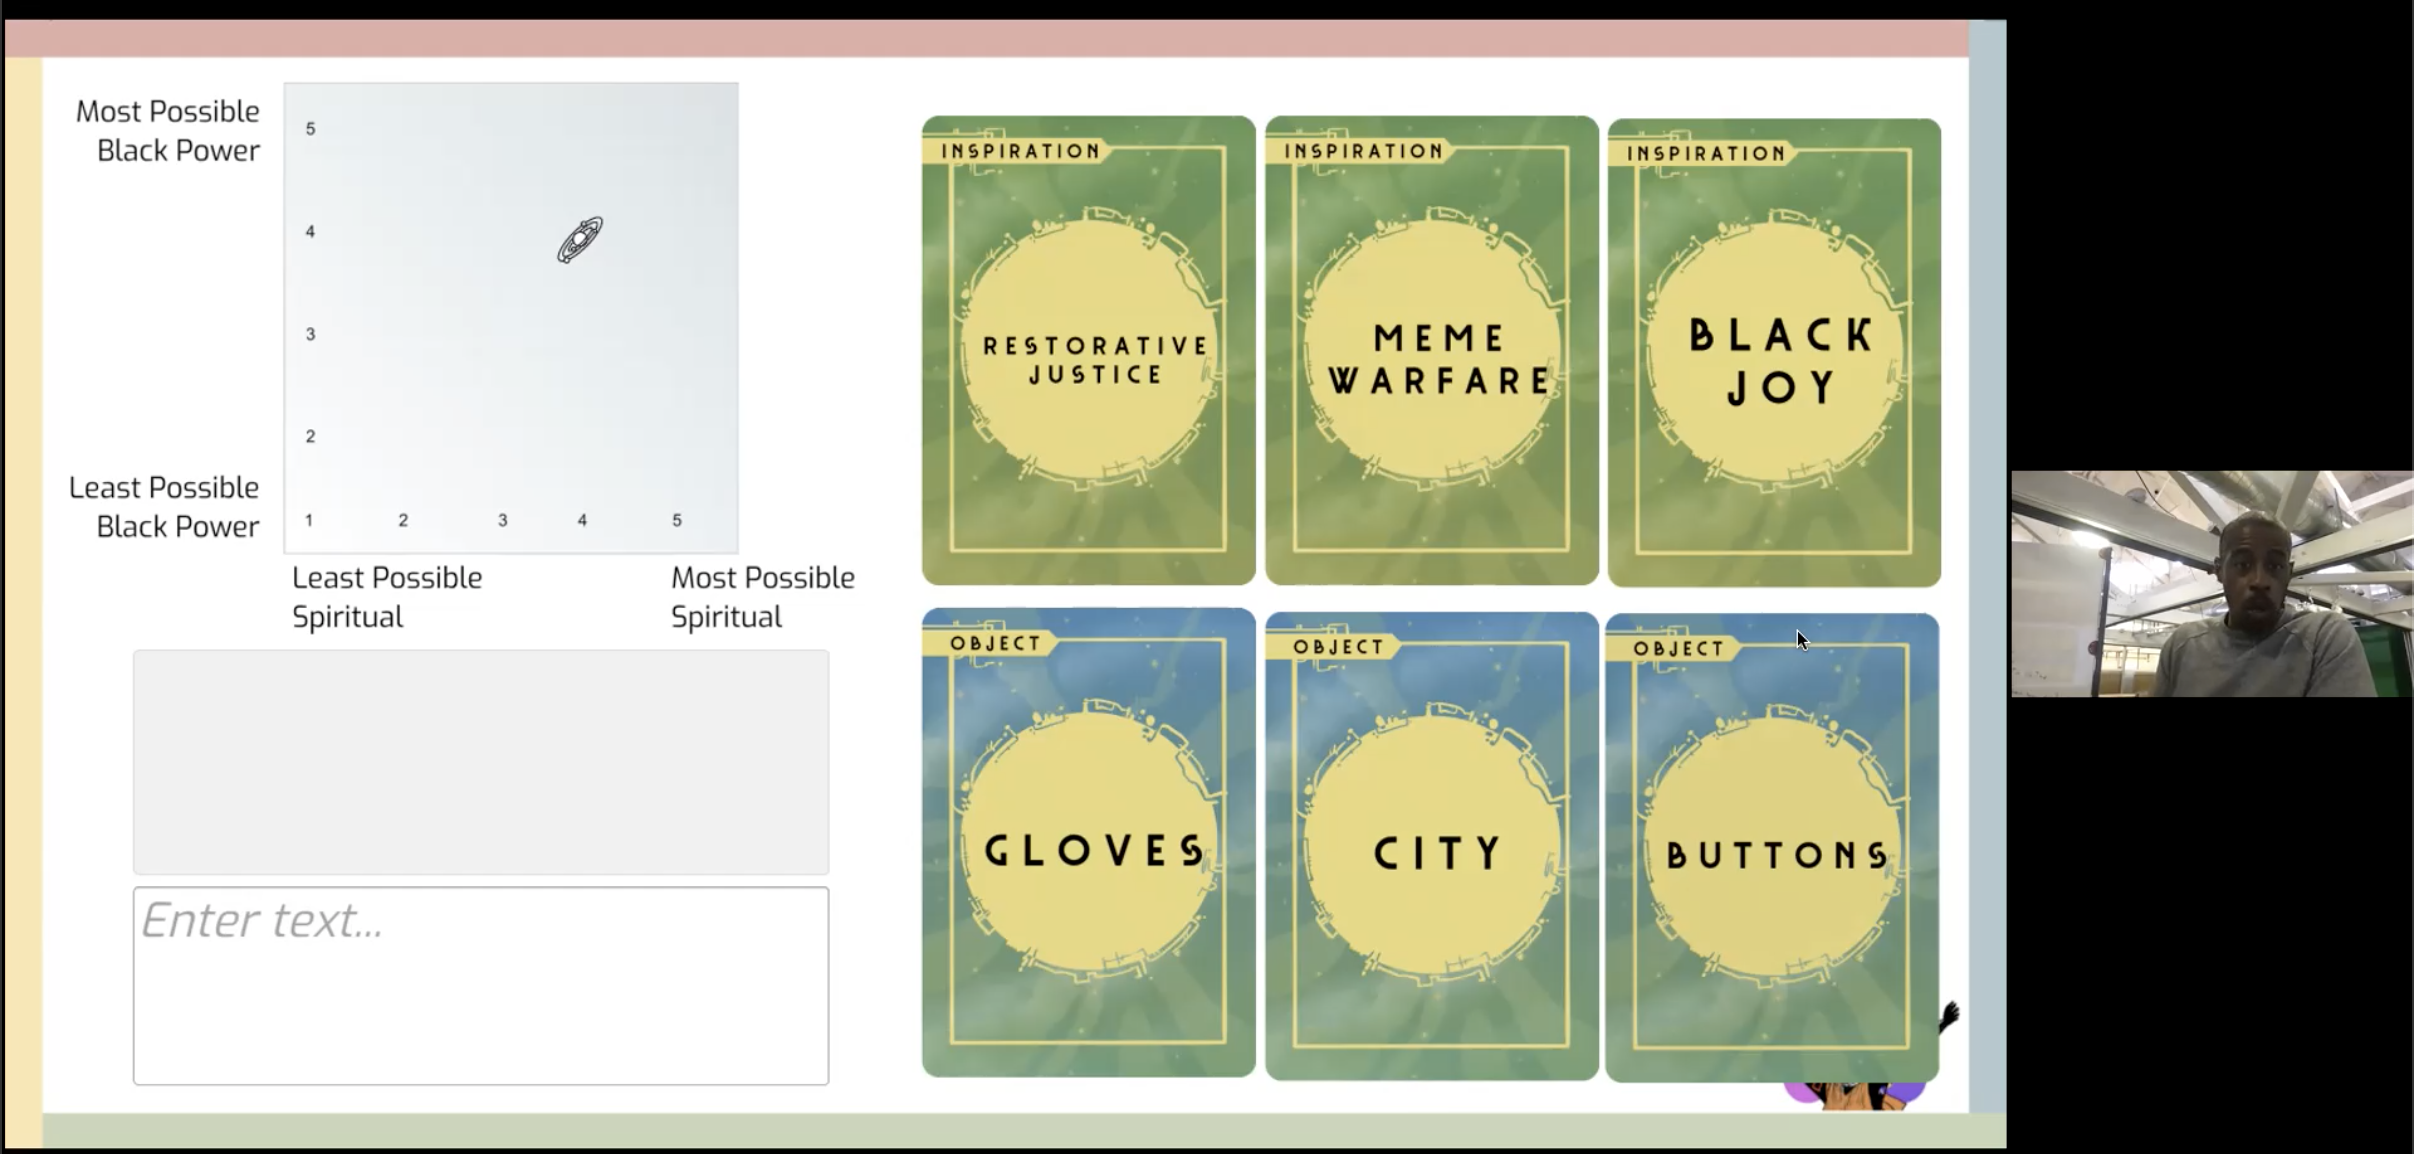Click the Most Possible Spiritual label
Screen dimensions: 2414x1154
pyautogui.click(x=762, y=597)
